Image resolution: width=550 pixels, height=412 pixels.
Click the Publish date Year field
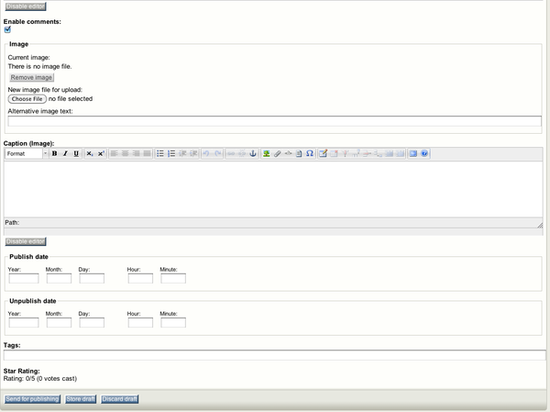click(24, 278)
